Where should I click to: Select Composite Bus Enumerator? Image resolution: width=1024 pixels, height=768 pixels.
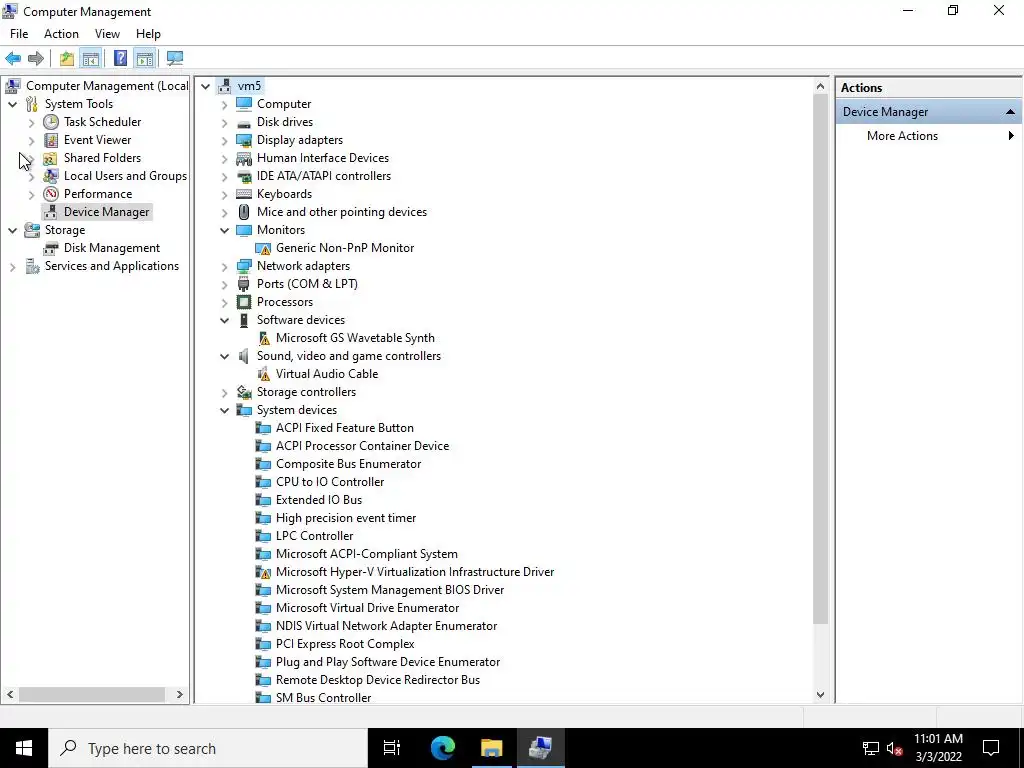click(x=348, y=464)
